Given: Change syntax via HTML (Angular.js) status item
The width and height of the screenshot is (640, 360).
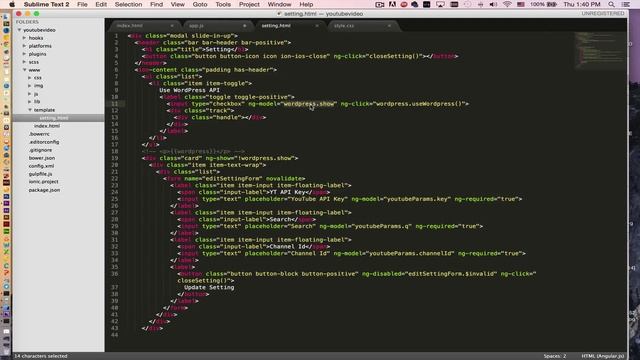Looking at the screenshot, I should click(602, 356).
